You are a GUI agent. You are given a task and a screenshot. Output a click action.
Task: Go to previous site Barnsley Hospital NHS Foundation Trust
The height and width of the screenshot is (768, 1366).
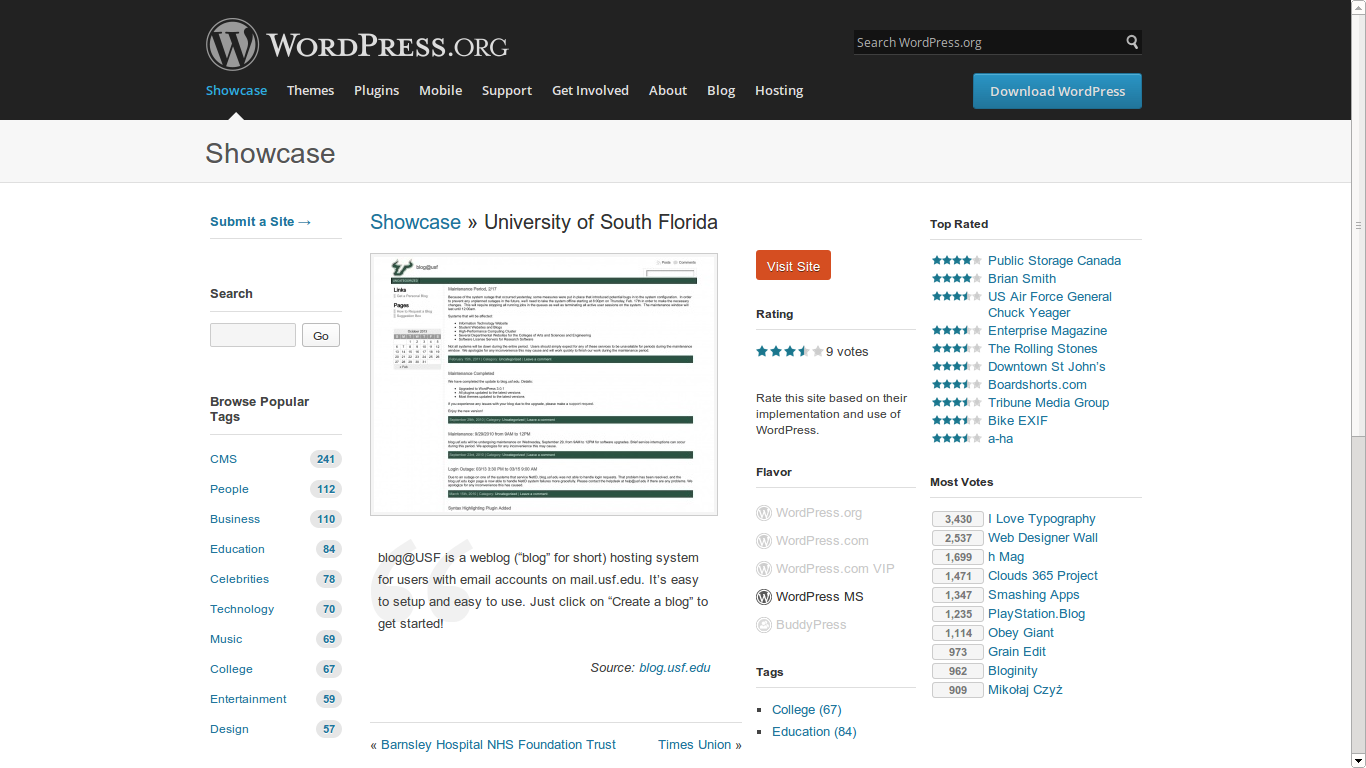tap(498, 745)
